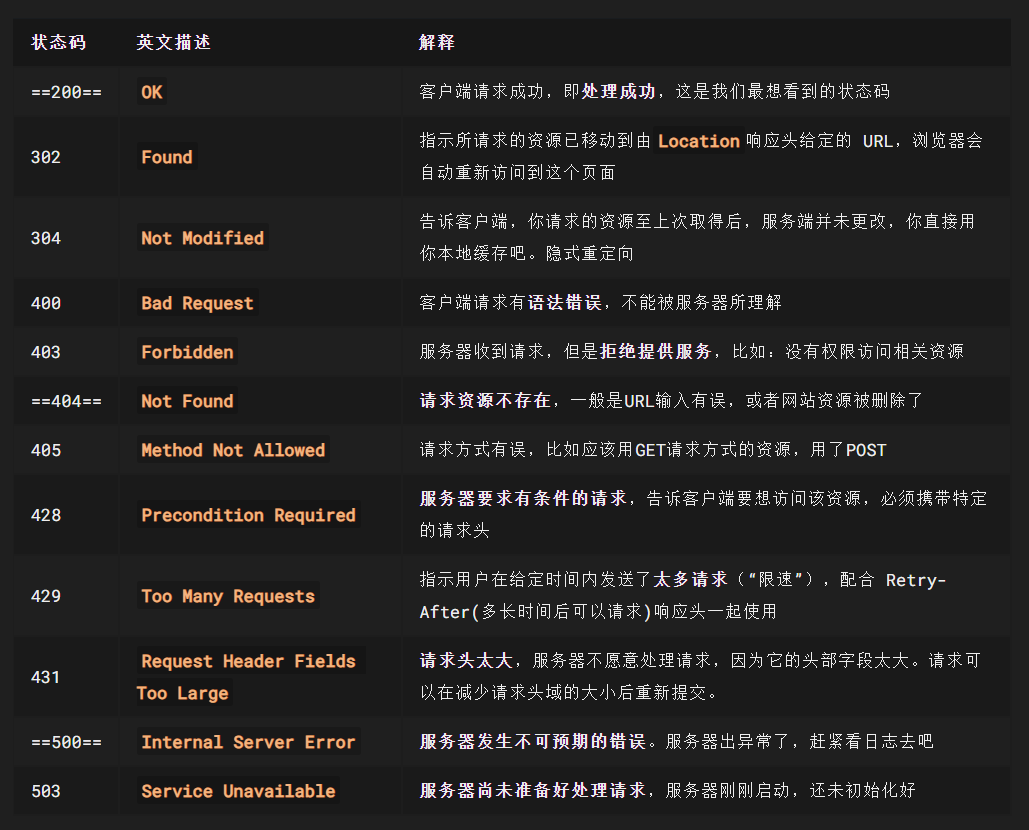Screen dimensions: 1029x830
Task: Click the Internal Server Error label
Action: tap(248, 742)
